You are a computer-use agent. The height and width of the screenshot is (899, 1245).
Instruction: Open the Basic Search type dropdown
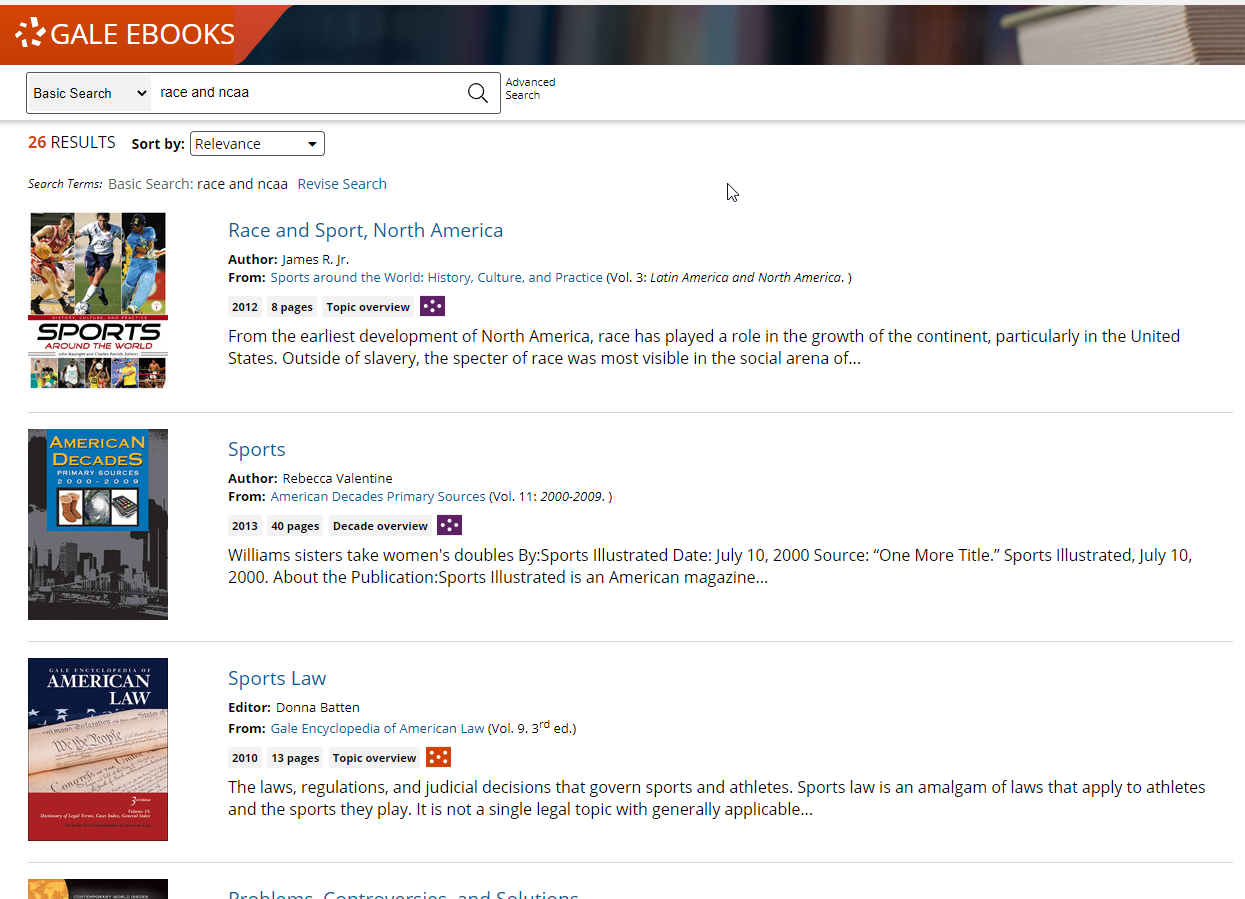(x=89, y=93)
